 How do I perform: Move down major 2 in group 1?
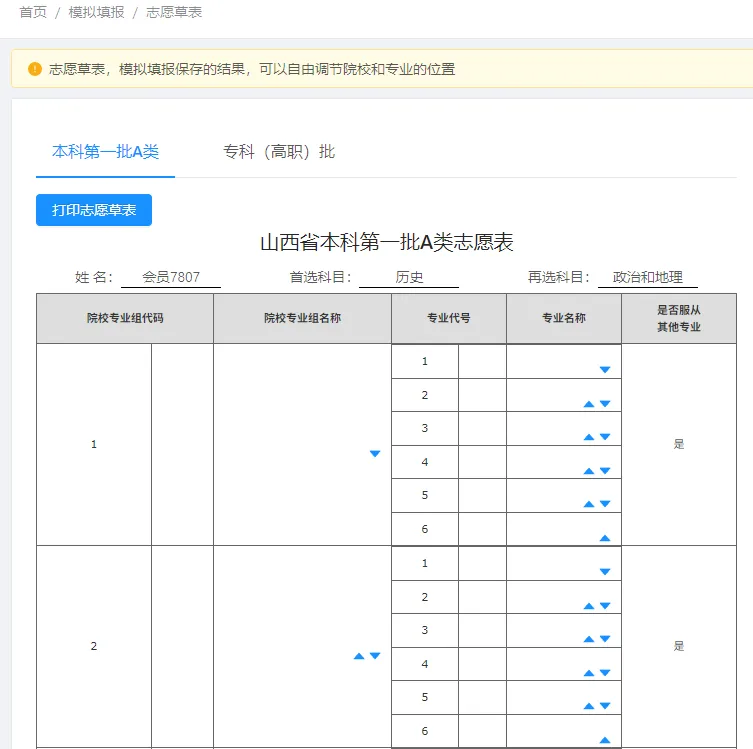605,404
